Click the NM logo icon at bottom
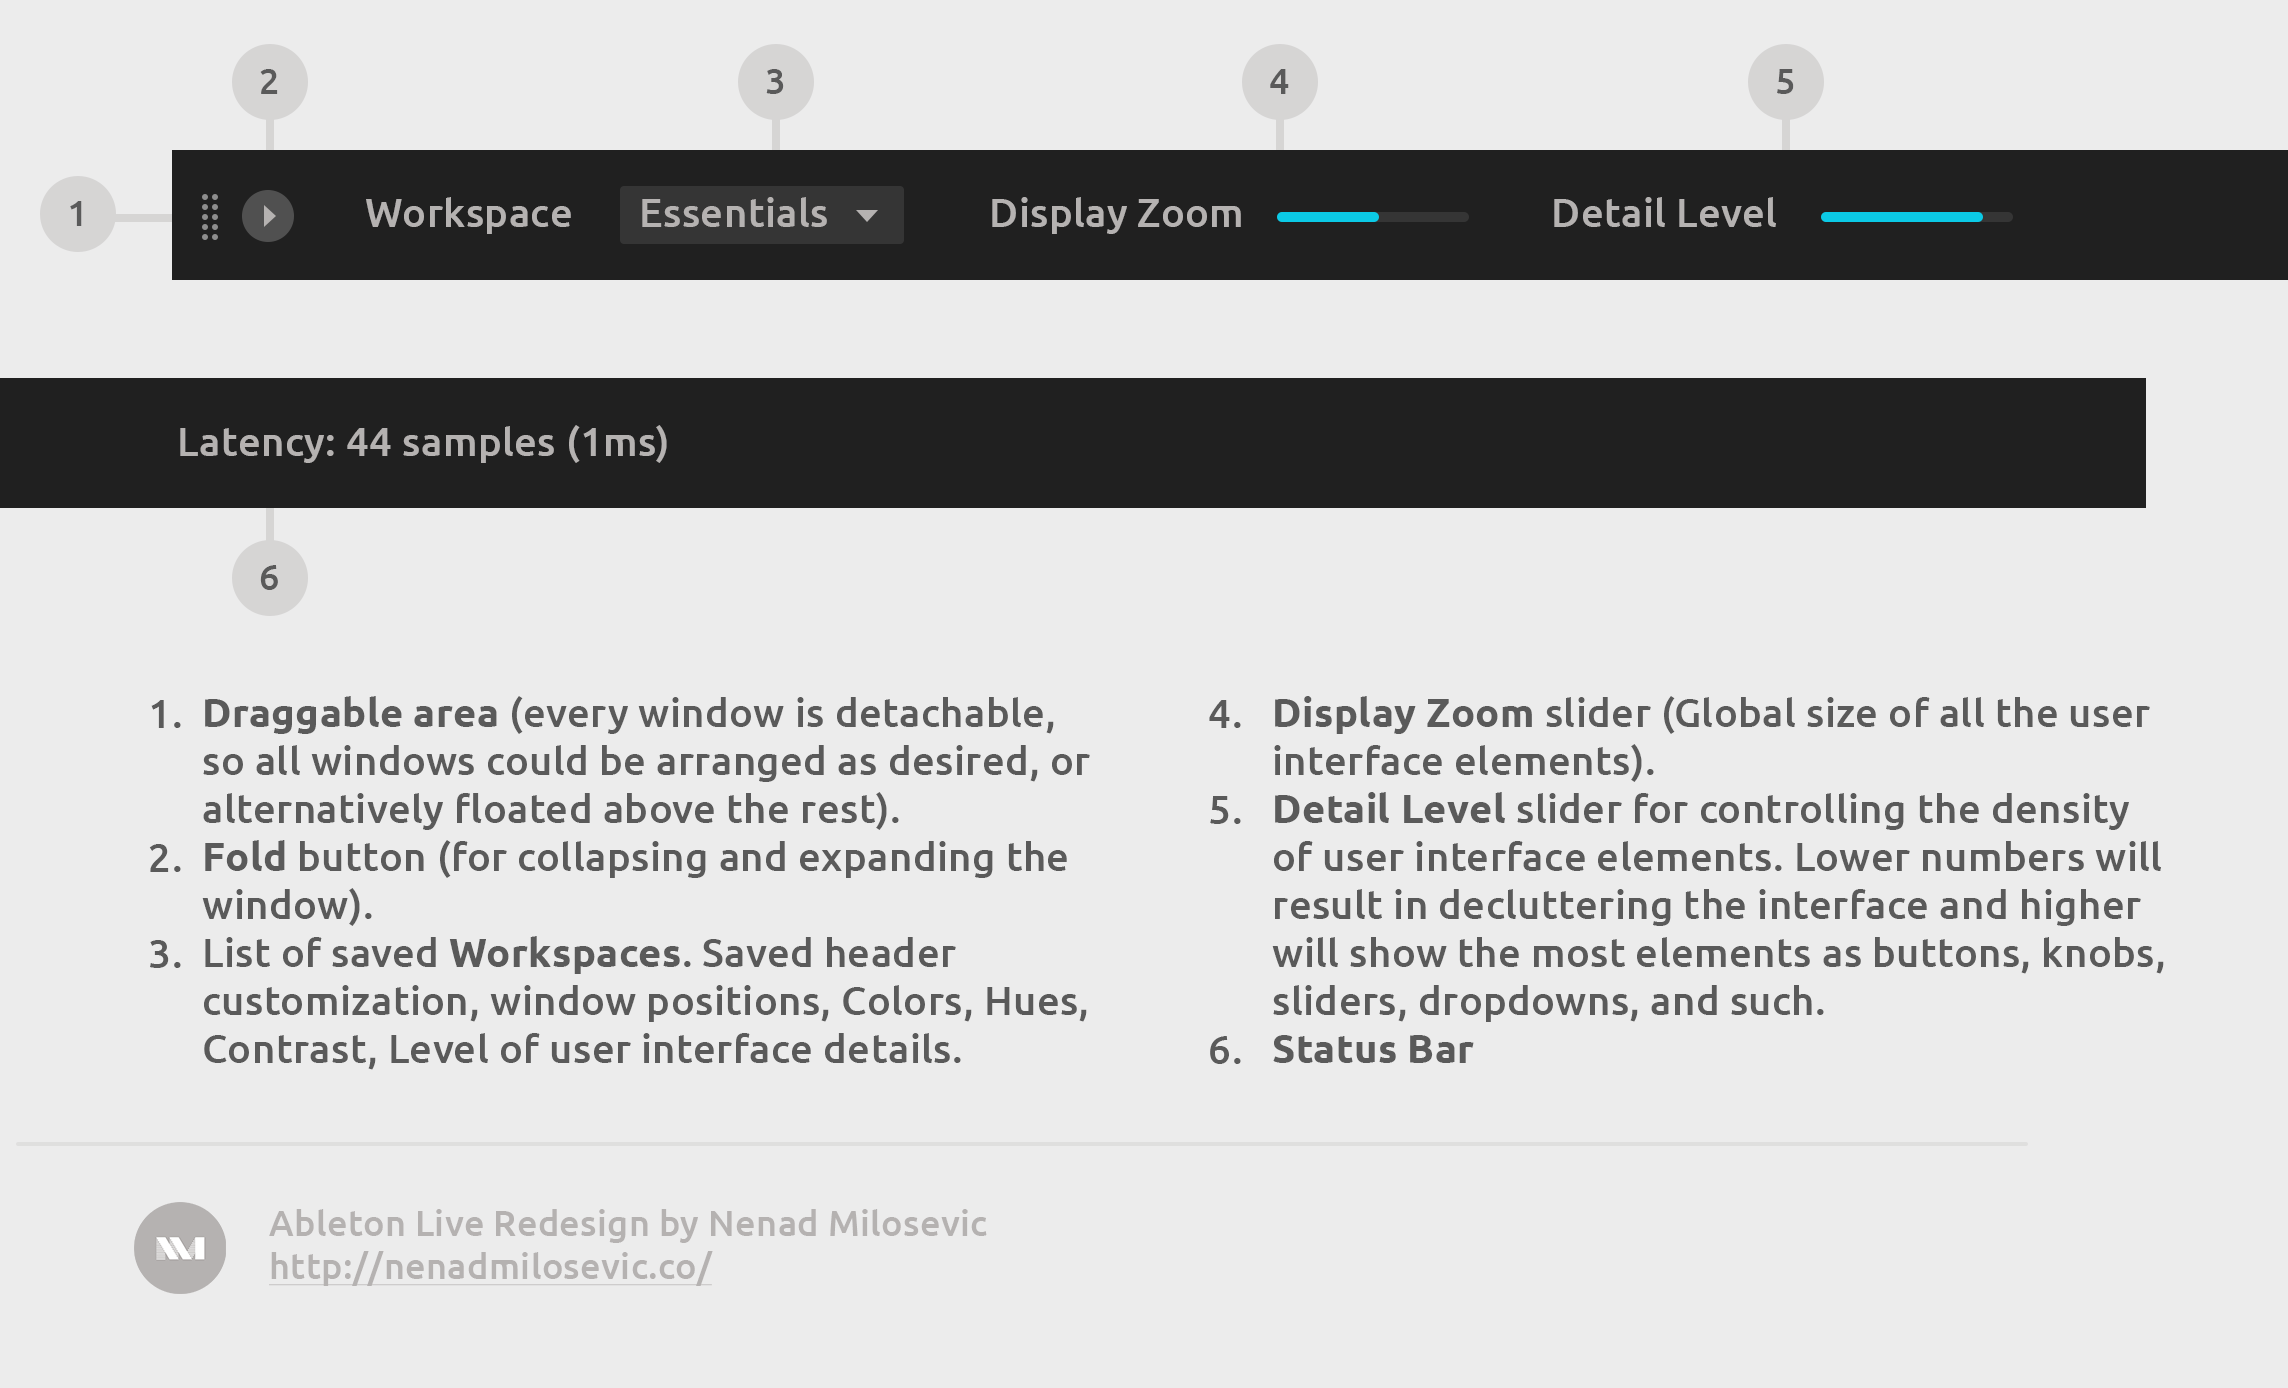Viewport: 2288px width, 1388px height. (180, 1247)
